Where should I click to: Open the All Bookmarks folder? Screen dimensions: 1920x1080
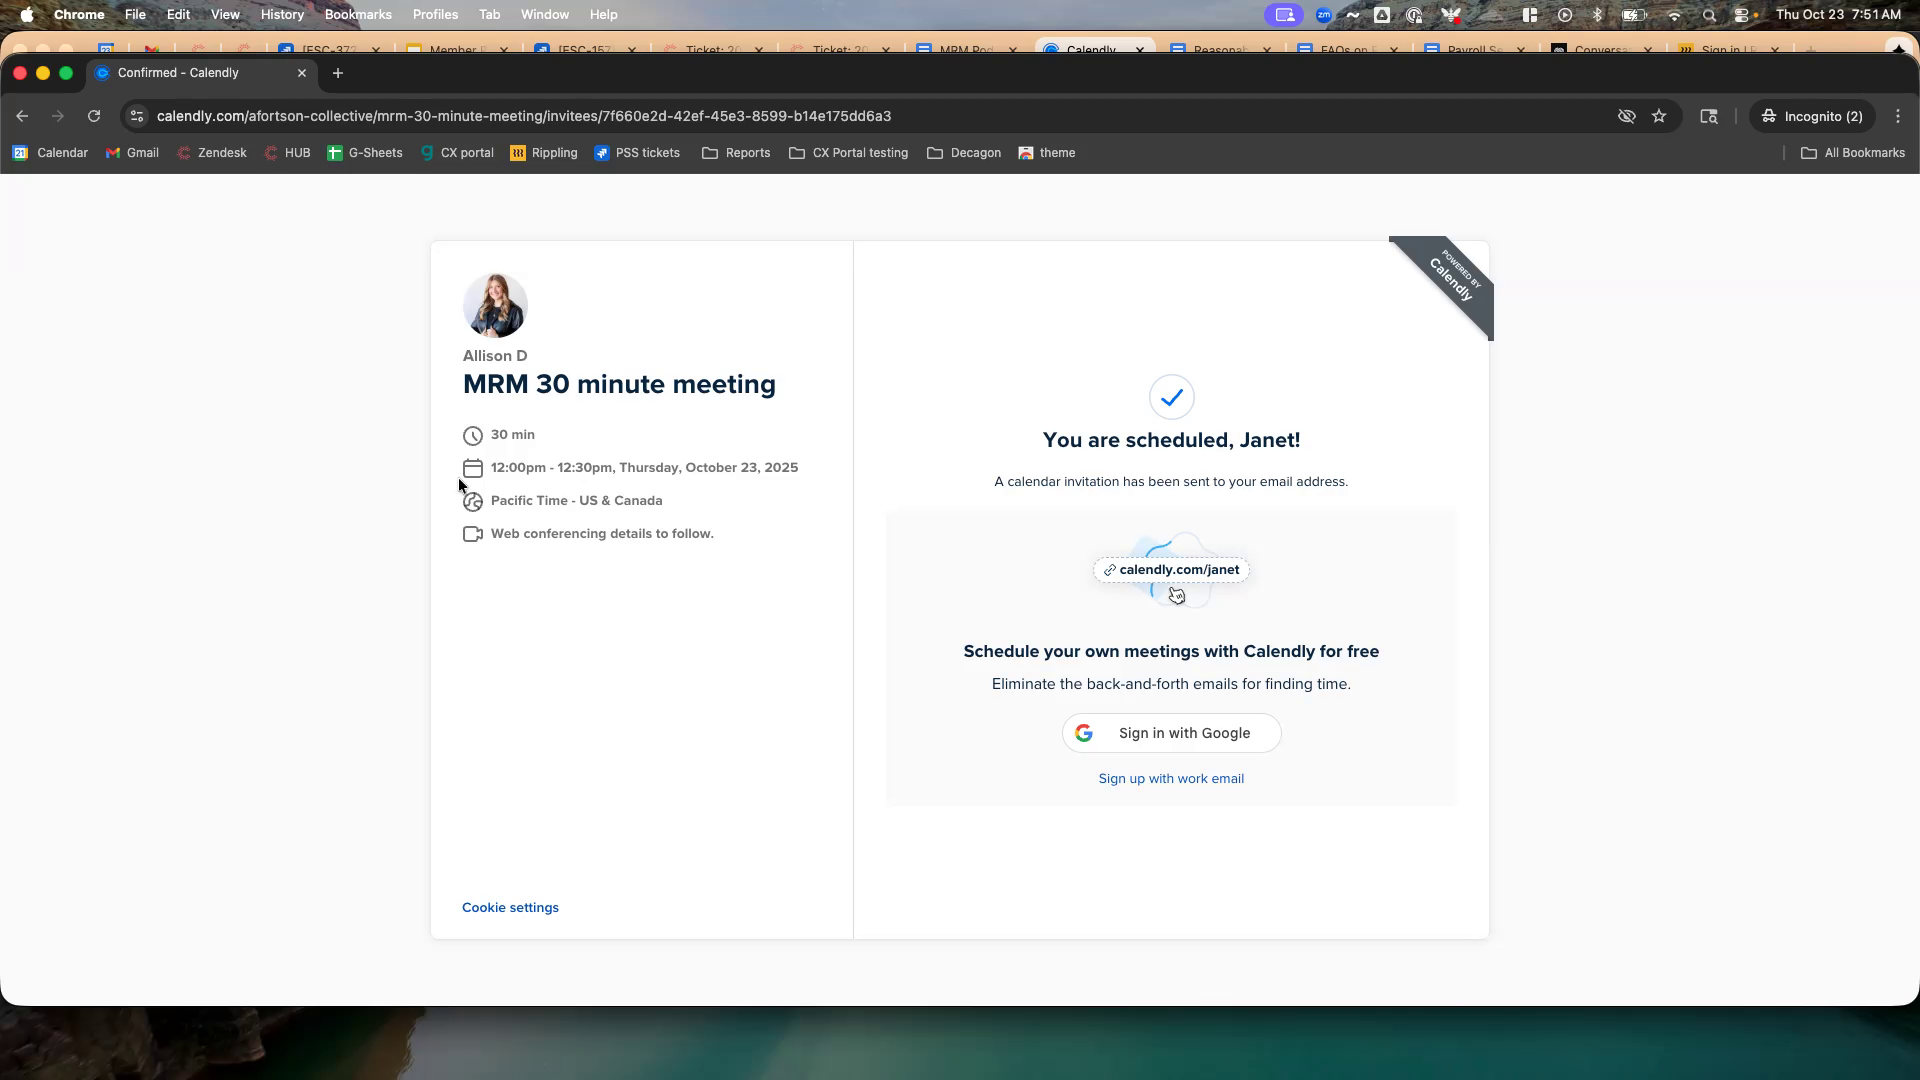pyautogui.click(x=1853, y=153)
